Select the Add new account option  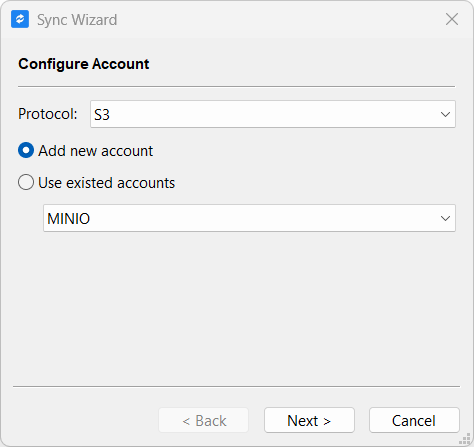86,151
